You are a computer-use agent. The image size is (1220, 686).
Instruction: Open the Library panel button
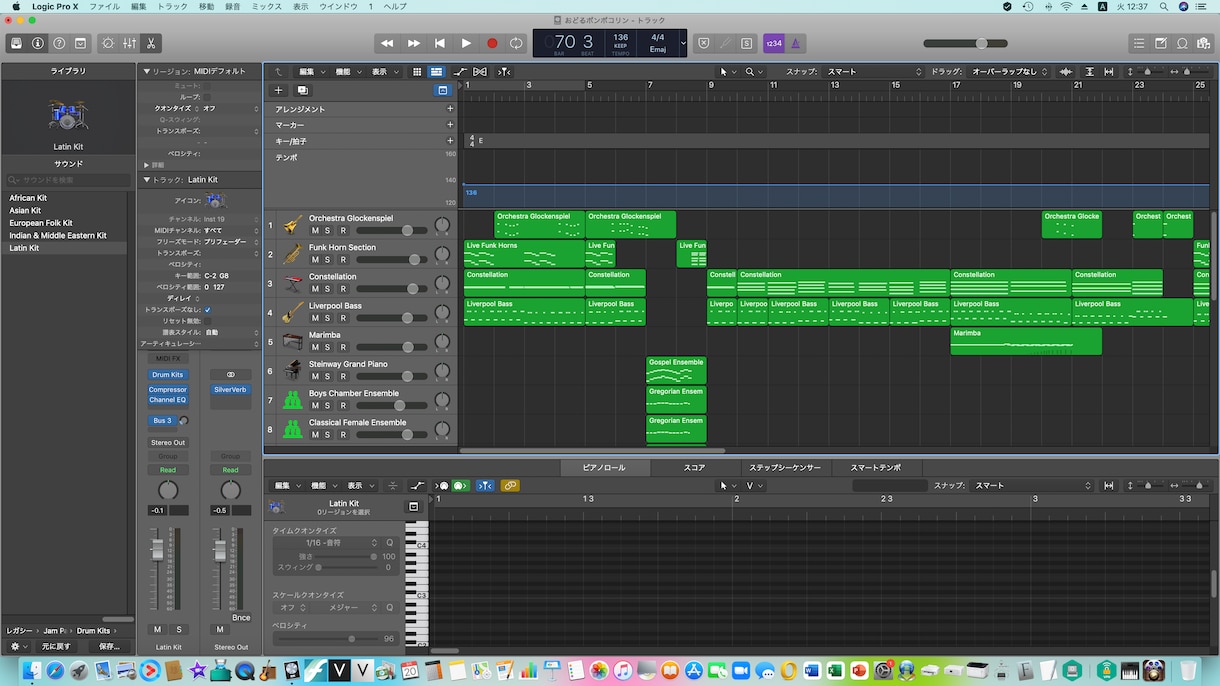point(16,43)
